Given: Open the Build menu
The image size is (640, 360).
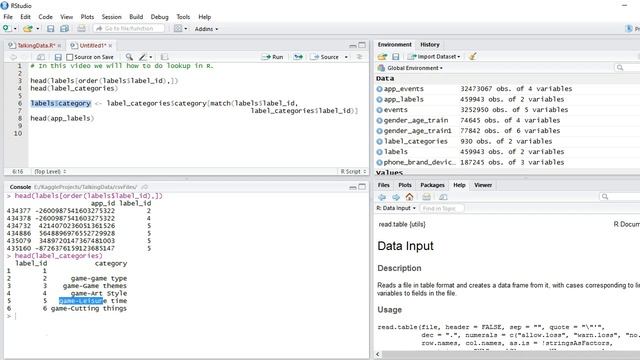Looking at the screenshot, I should [136, 17].
